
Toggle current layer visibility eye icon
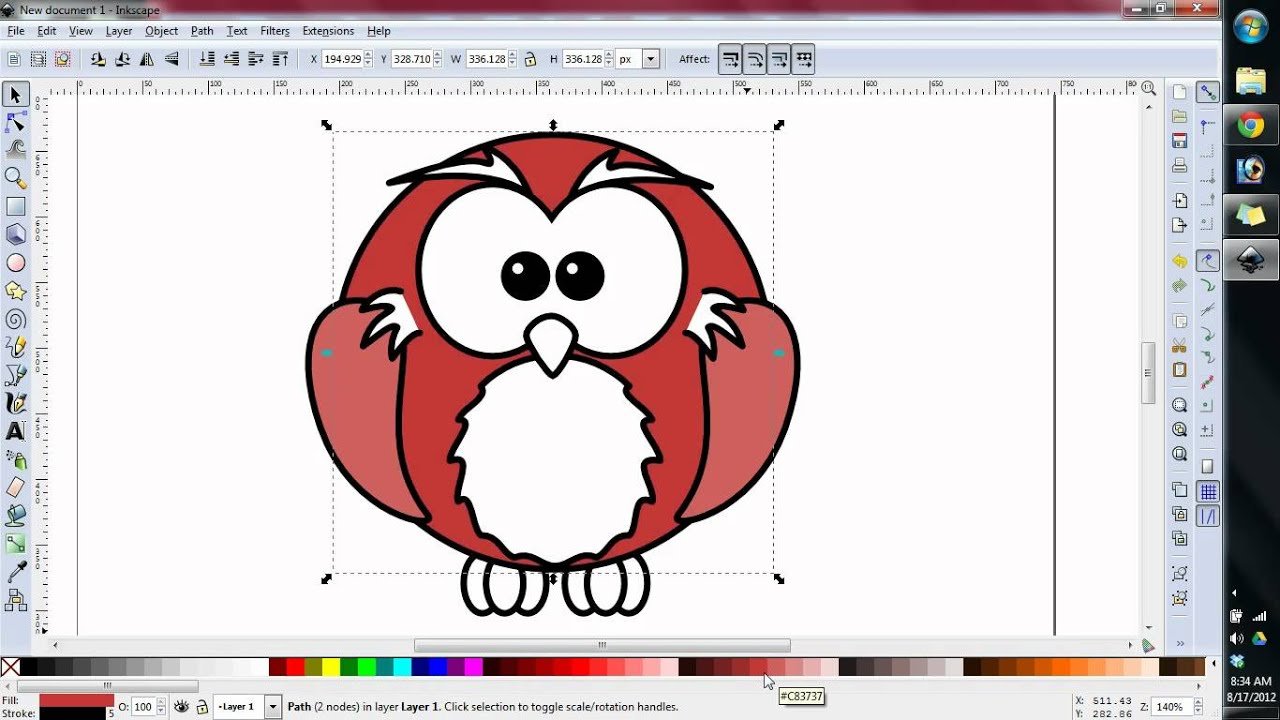[x=181, y=706]
